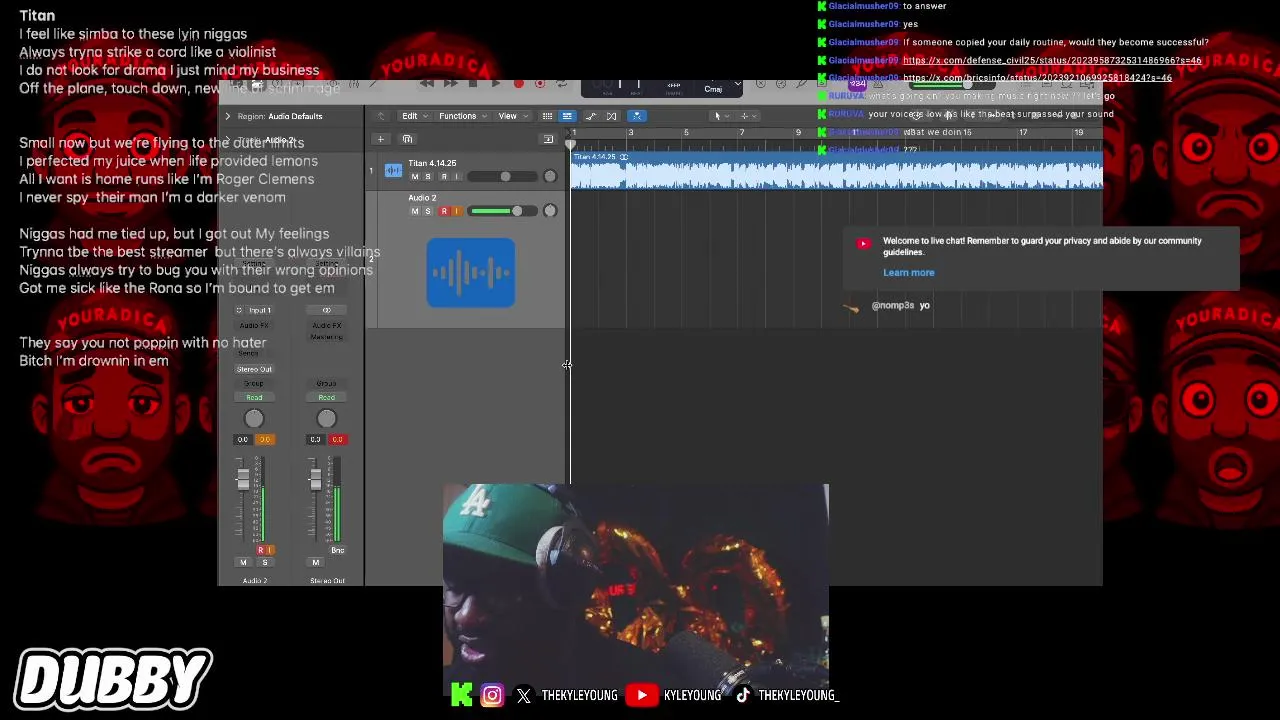Click the Fast Forward transport button
The image size is (1280, 720).
450,84
